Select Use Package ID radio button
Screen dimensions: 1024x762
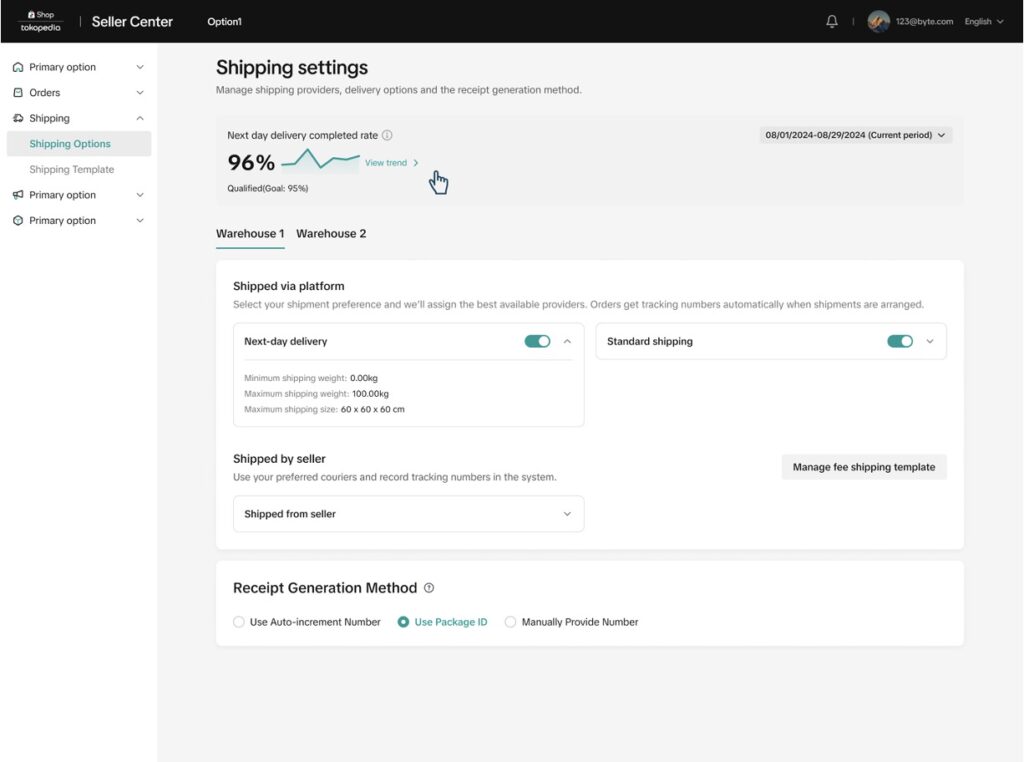point(404,622)
